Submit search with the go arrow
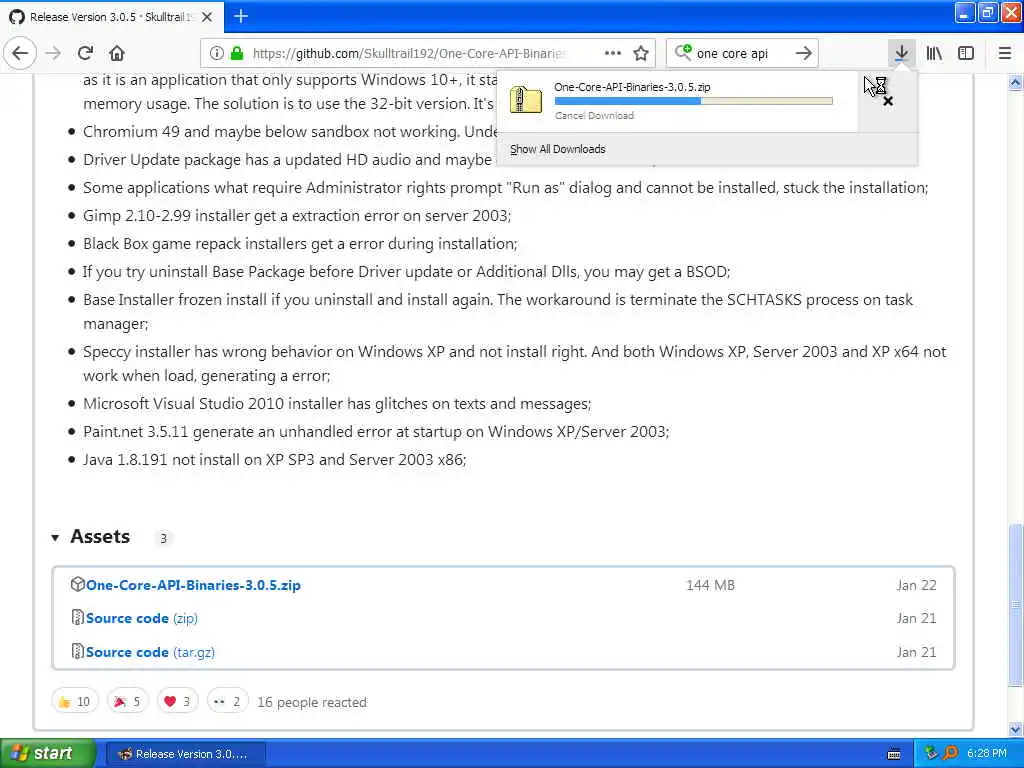Image resolution: width=1024 pixels, height=768 pixels. [804, 53]
